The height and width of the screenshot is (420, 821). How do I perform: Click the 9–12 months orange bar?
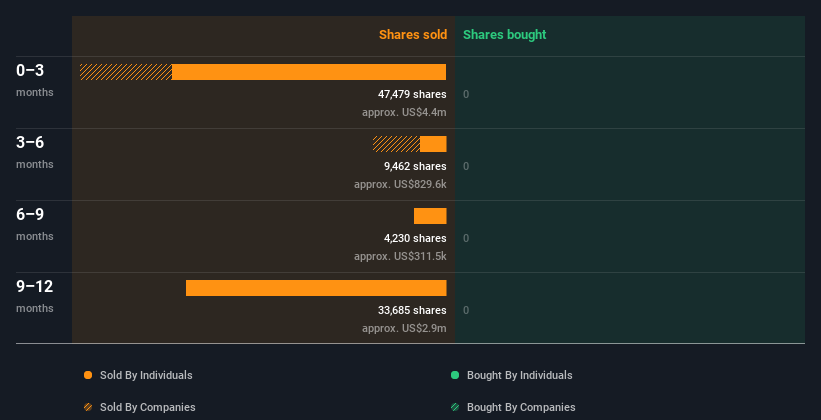tap(316, 288)
